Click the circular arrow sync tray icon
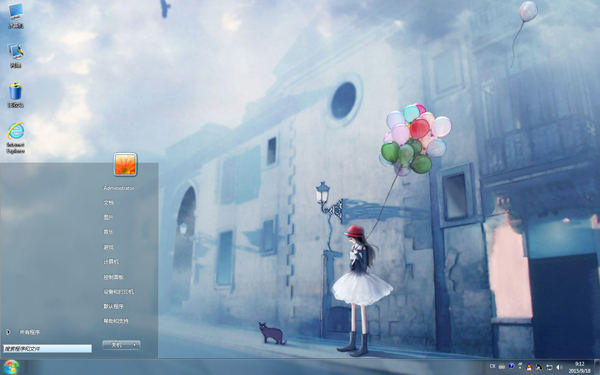The width and height of the screenshot is (600, 375). [549, 367]
